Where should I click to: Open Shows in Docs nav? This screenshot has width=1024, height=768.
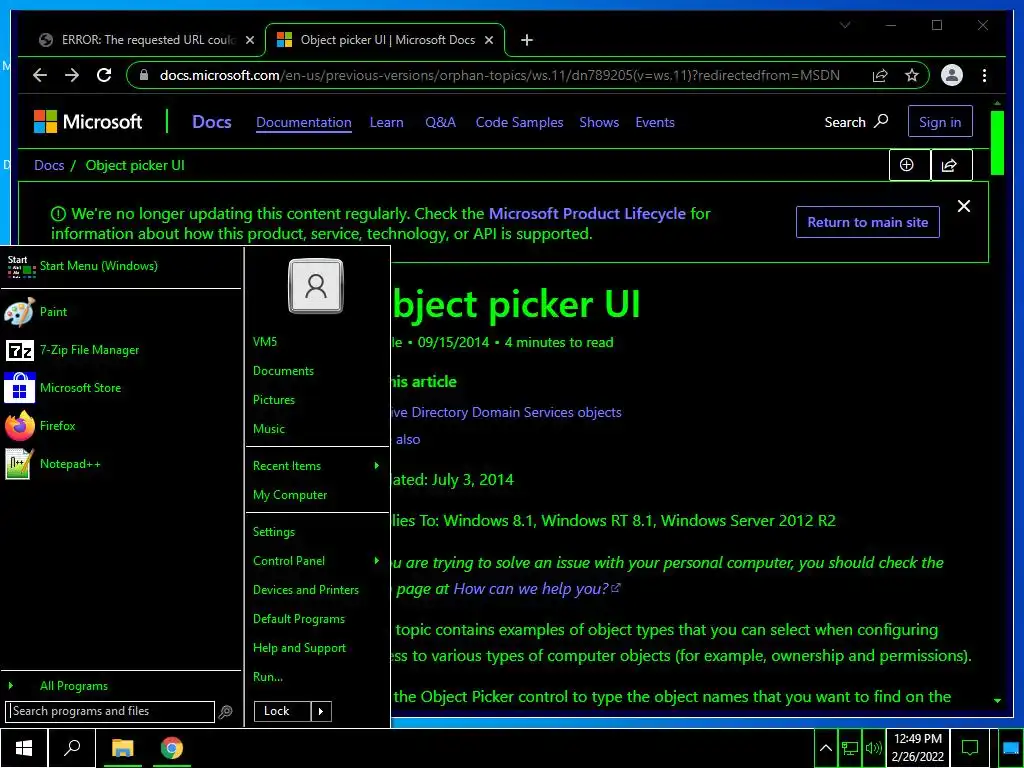[599, 122]
